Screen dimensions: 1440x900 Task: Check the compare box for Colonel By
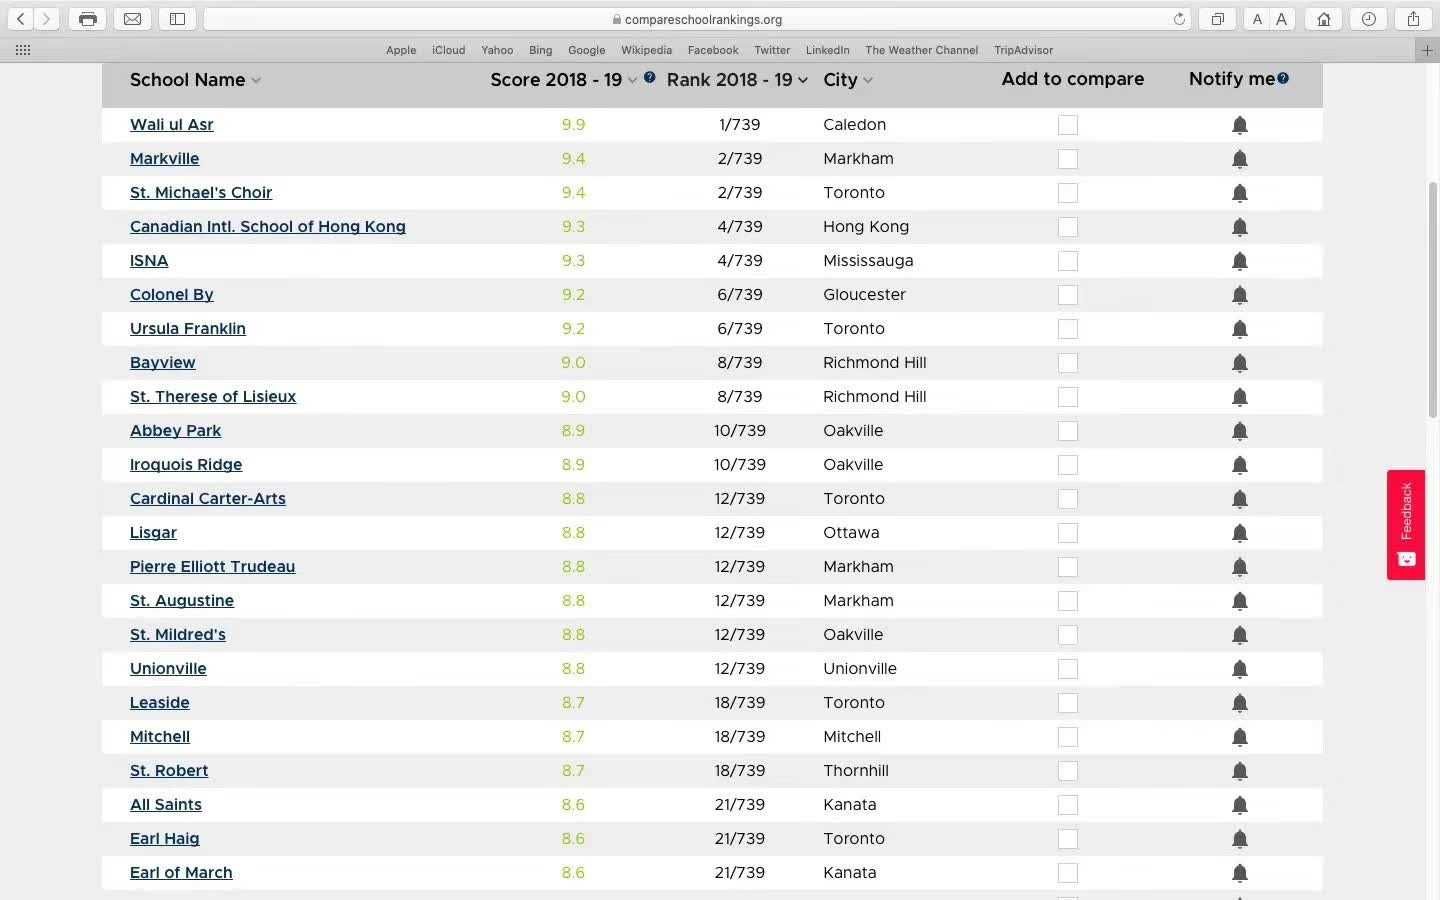[1068, 295]
